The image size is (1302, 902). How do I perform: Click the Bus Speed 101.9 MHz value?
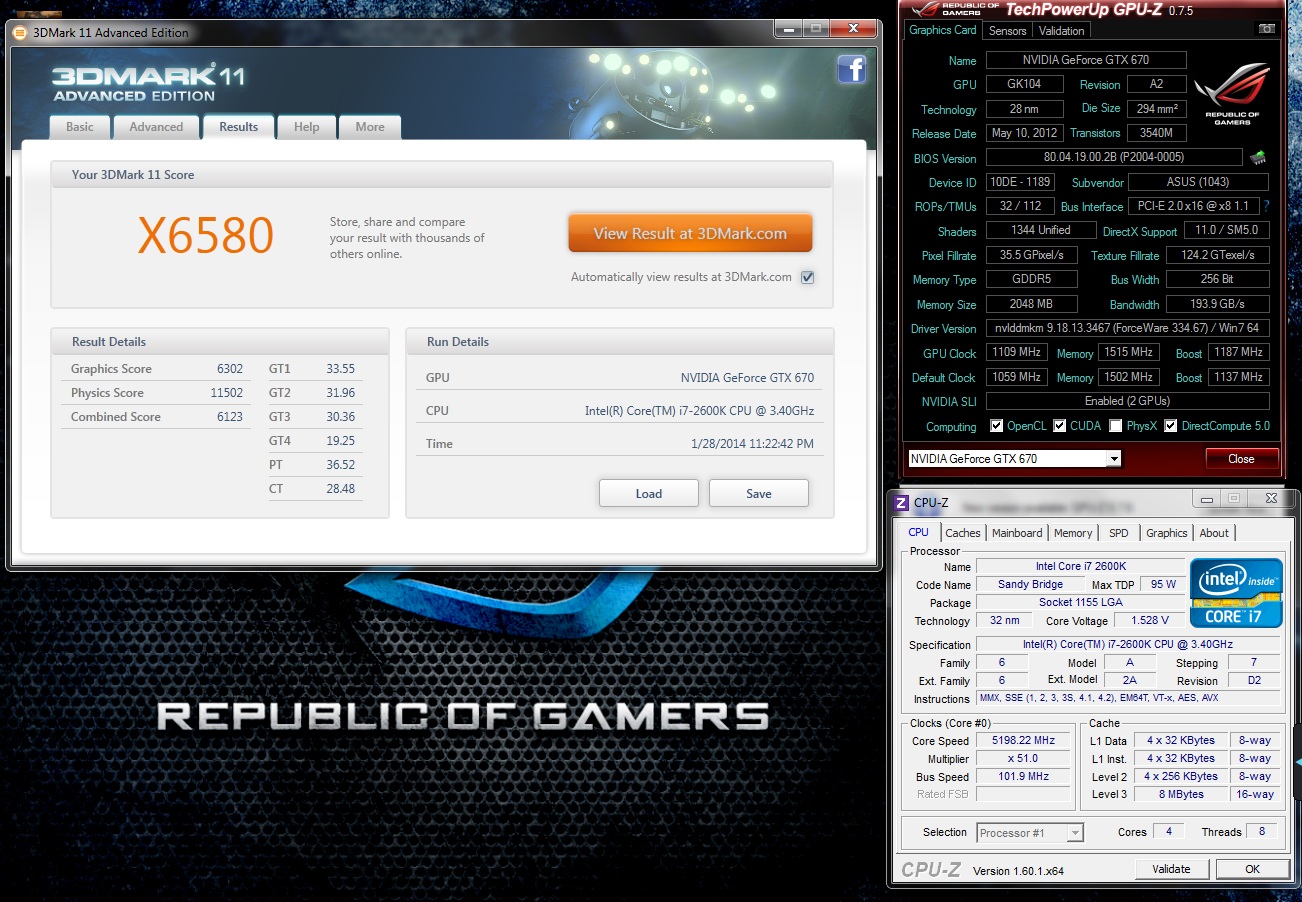coord(1025,776)
